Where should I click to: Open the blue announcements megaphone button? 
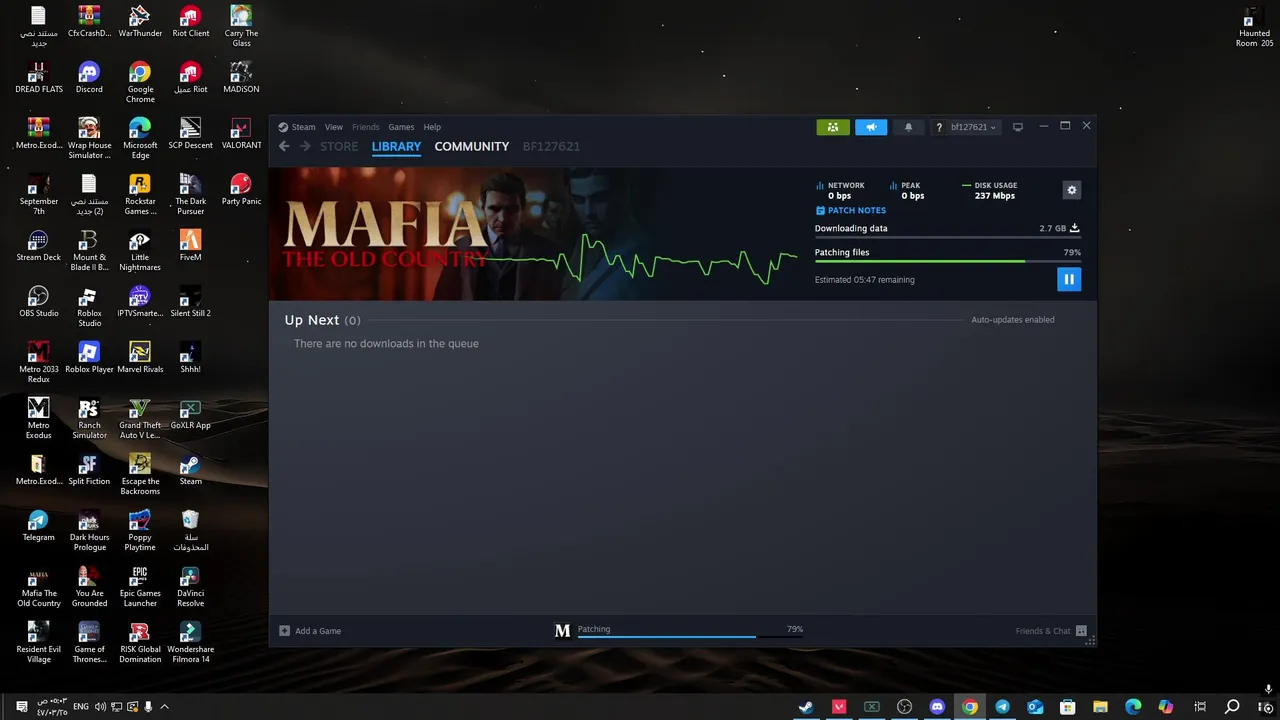pos(871,127)
